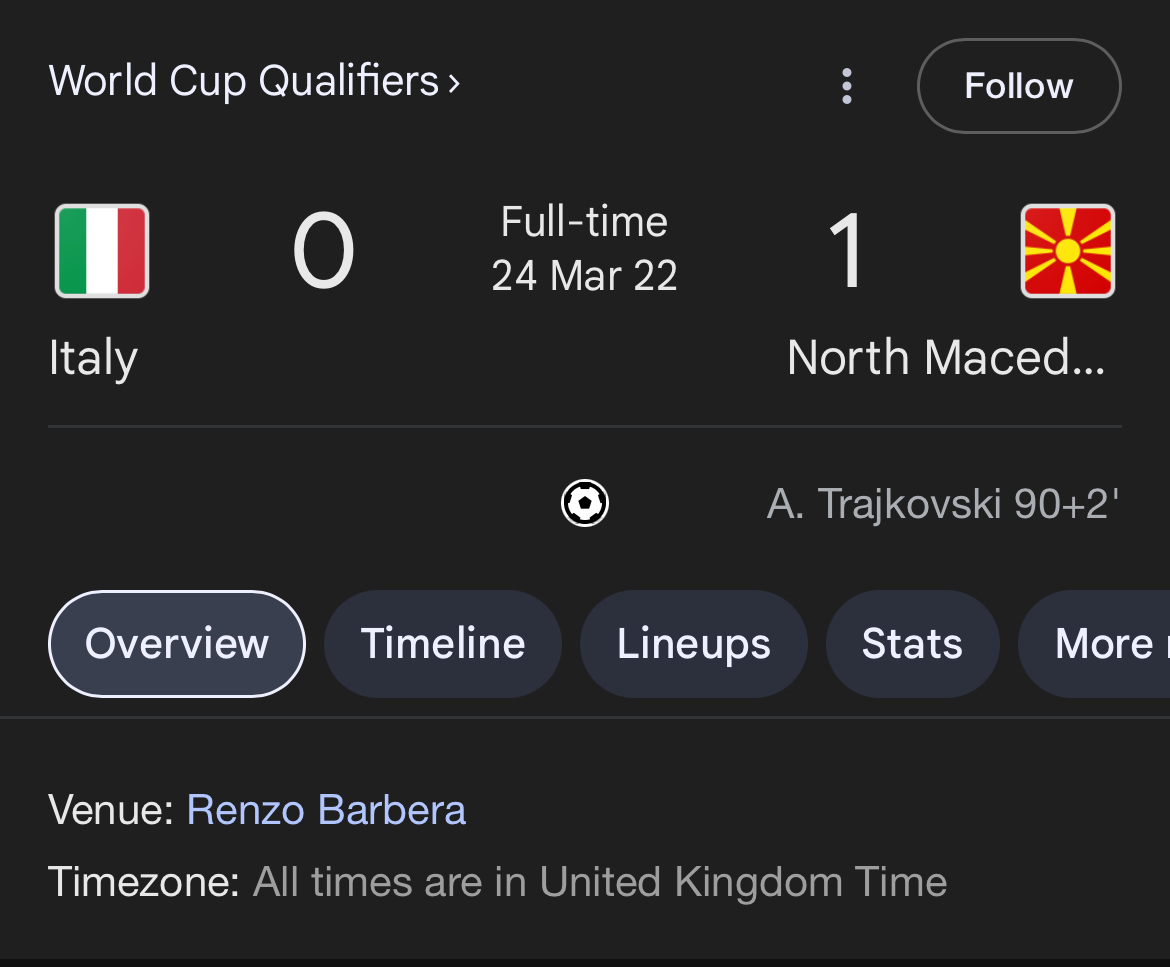
Task: Click North Macedonia's score of 1
Action: pos(847,251)
